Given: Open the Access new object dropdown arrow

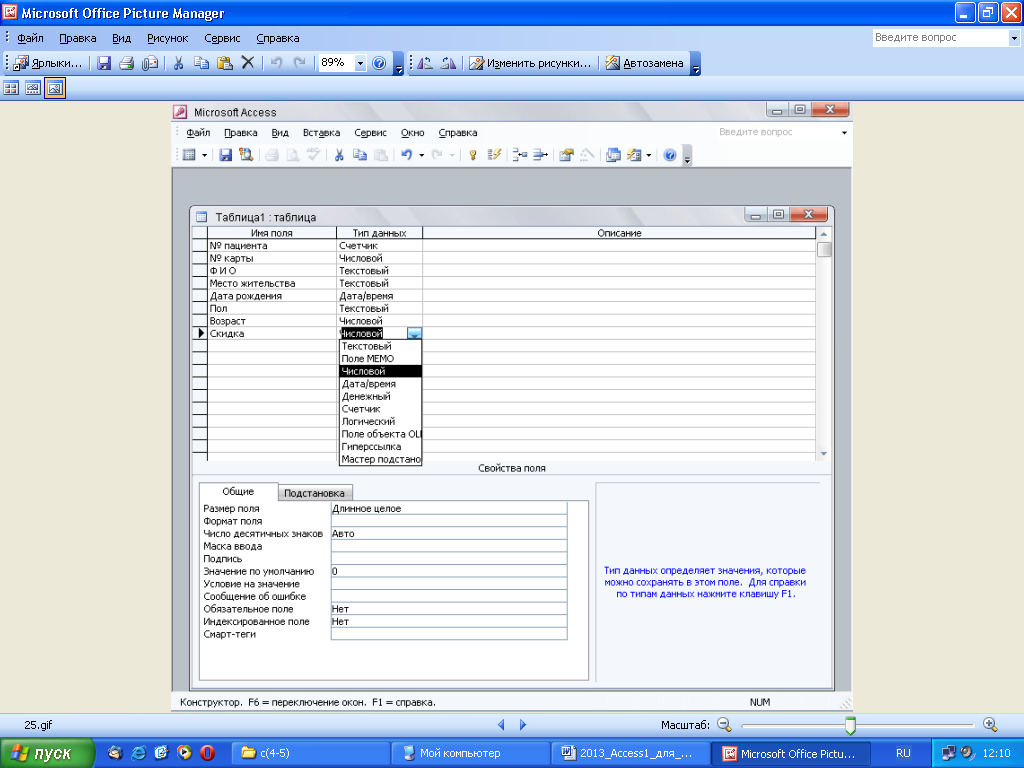Looking at the screenshot, I should (x=648, y=155).
